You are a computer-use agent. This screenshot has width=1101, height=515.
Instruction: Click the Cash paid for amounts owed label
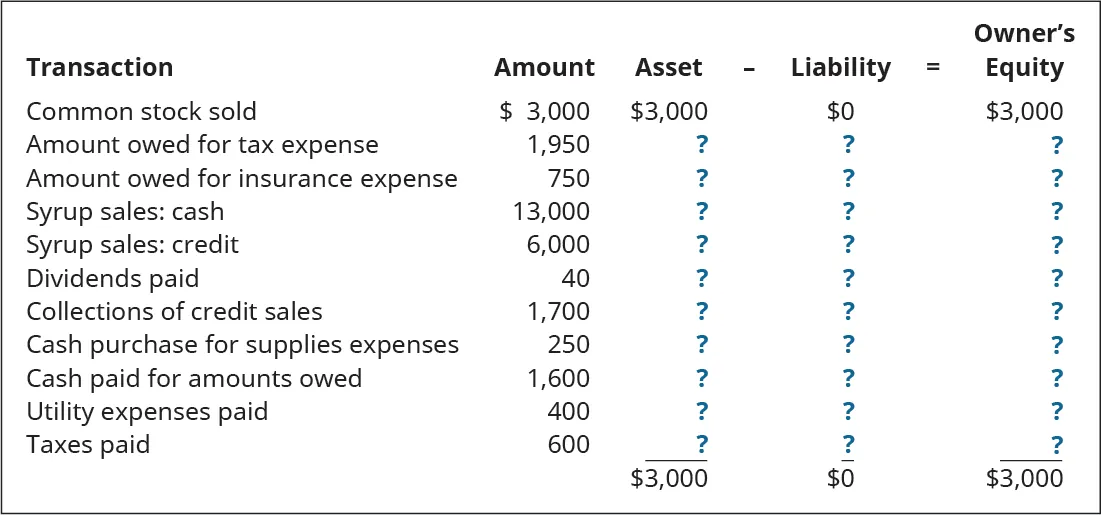pyautogui.click(x=194, y=378)
